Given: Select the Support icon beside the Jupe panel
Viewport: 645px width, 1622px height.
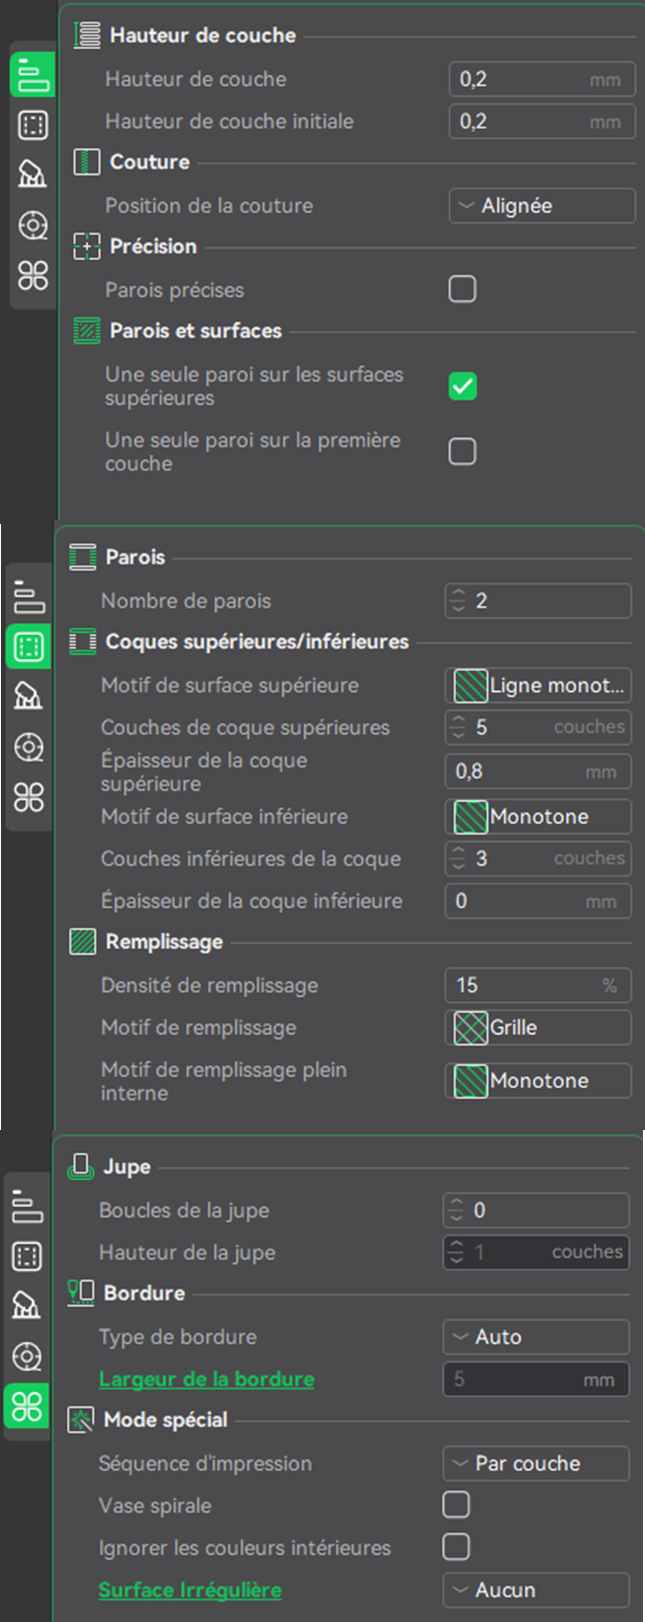Looking at the screenshot, I should tap(27, 1306).
